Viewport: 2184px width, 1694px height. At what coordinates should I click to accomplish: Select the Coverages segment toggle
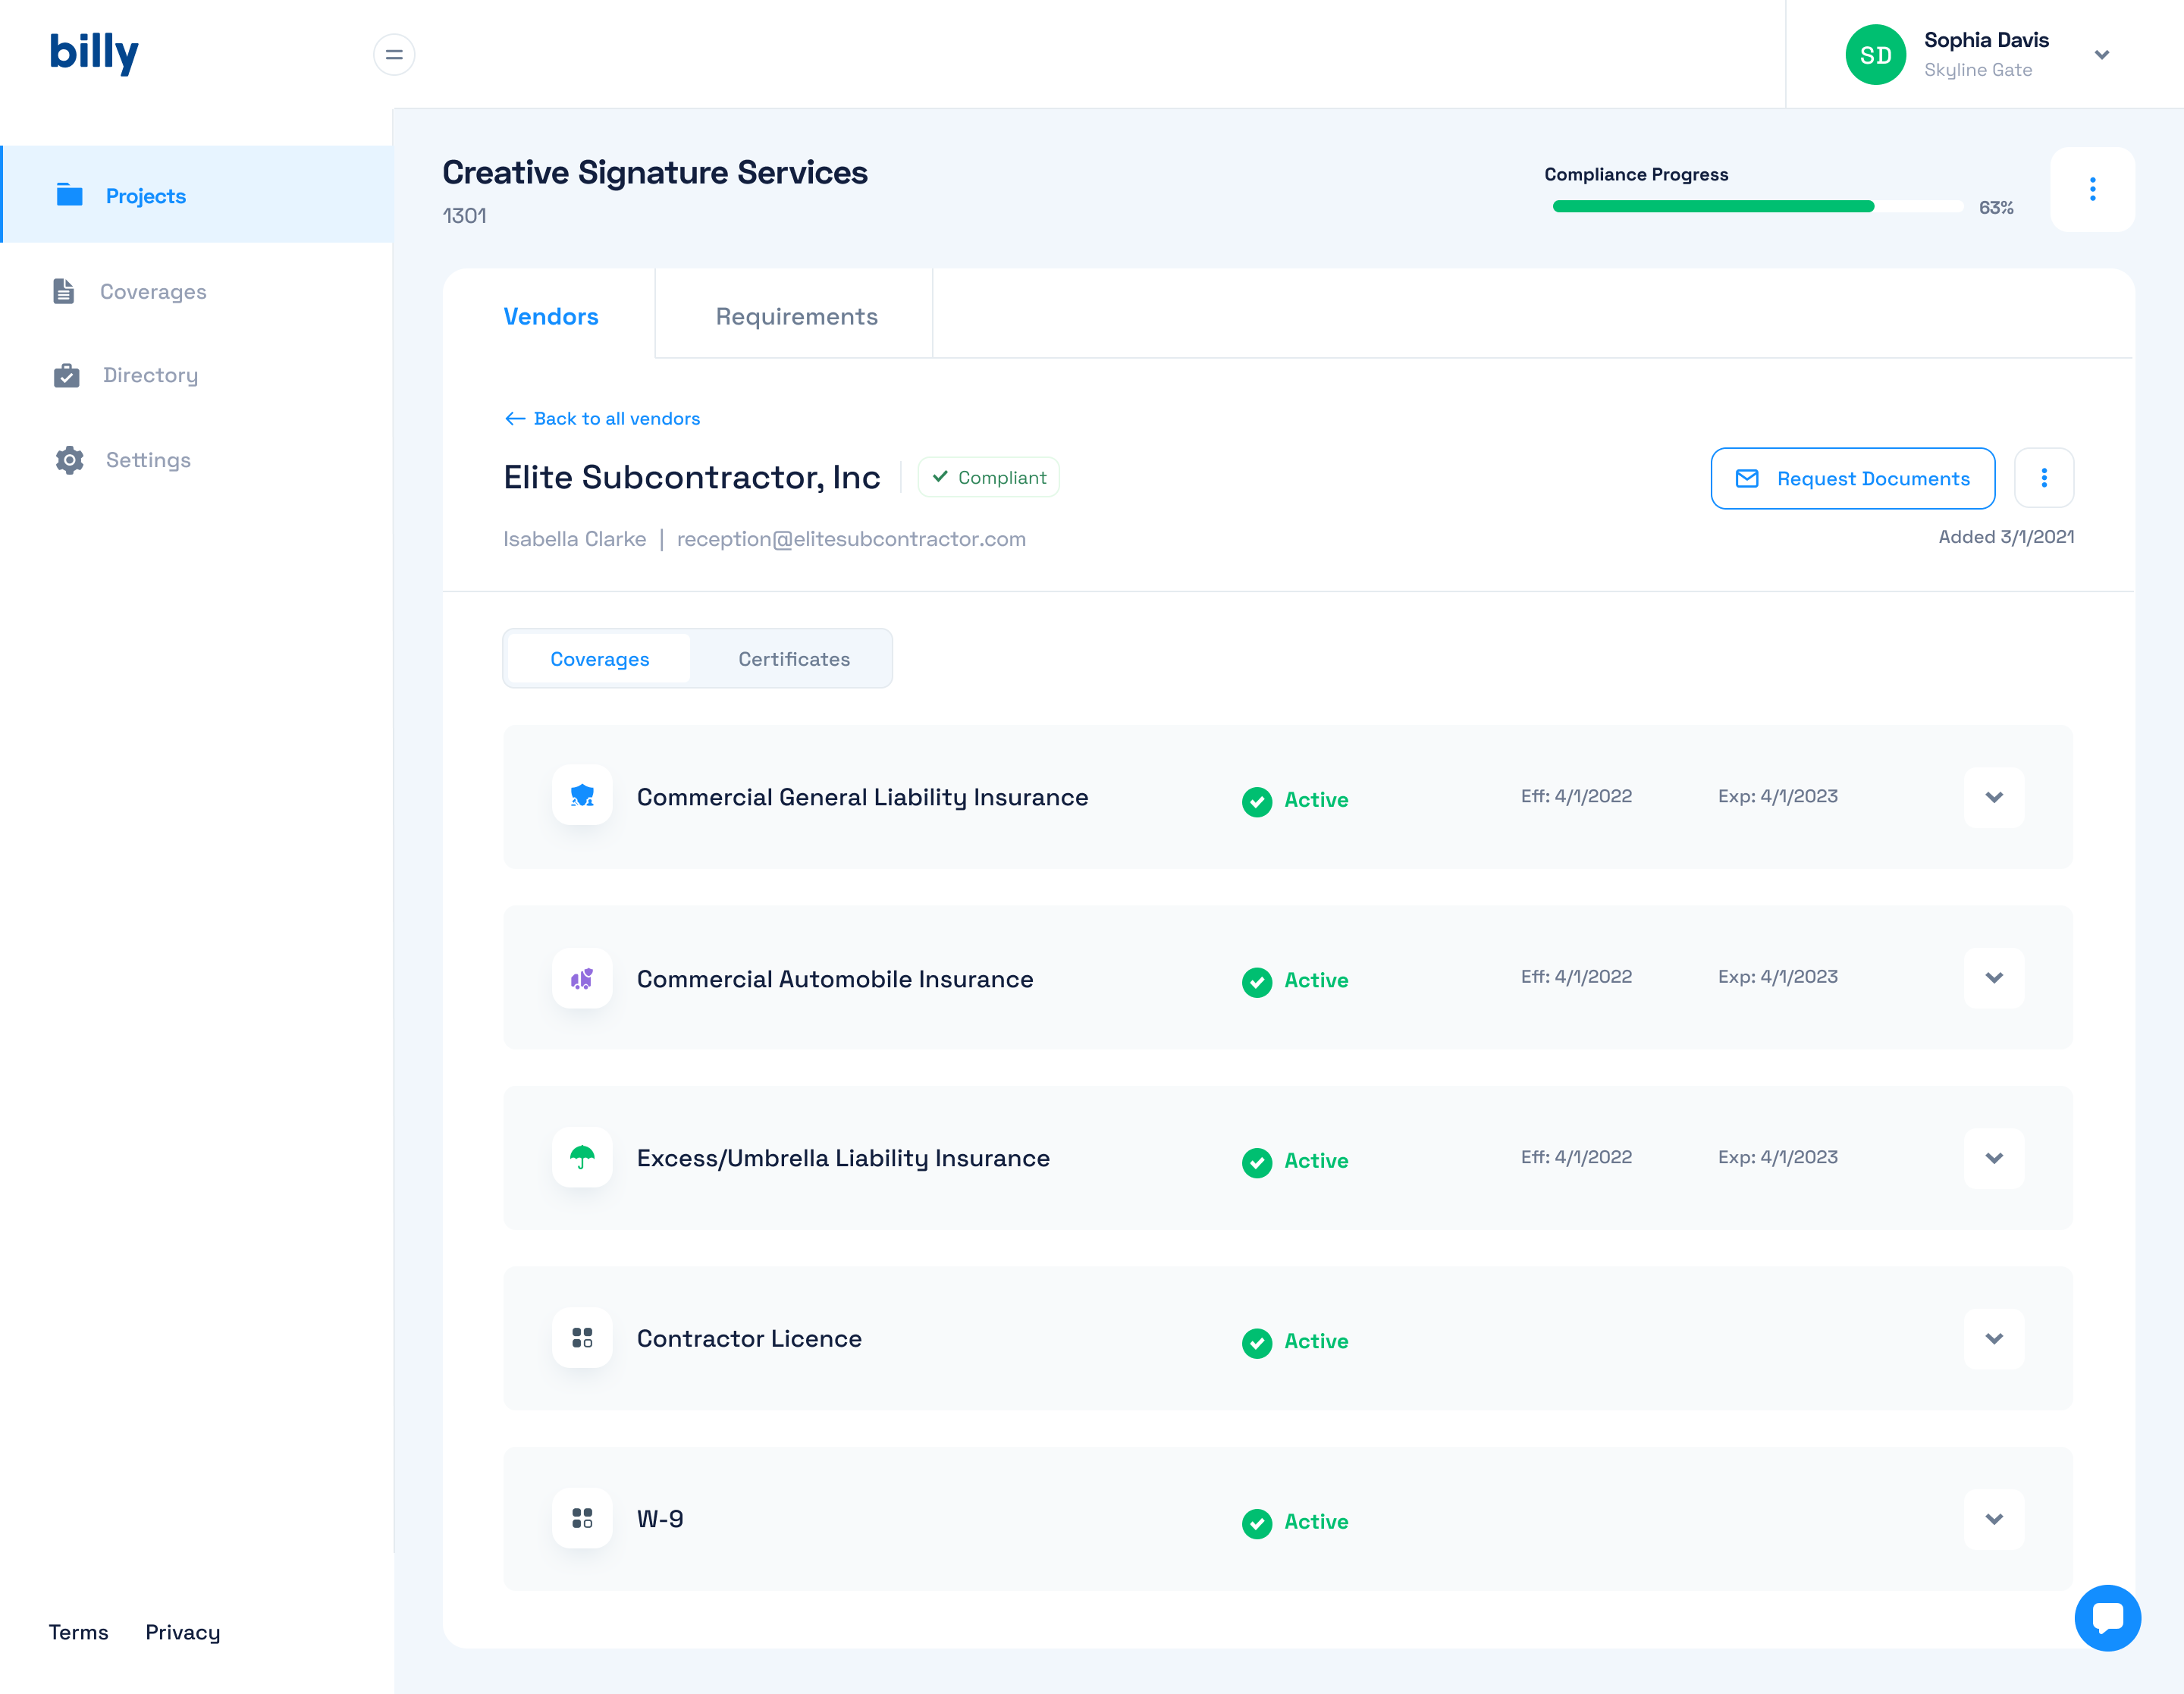point(599,659)
